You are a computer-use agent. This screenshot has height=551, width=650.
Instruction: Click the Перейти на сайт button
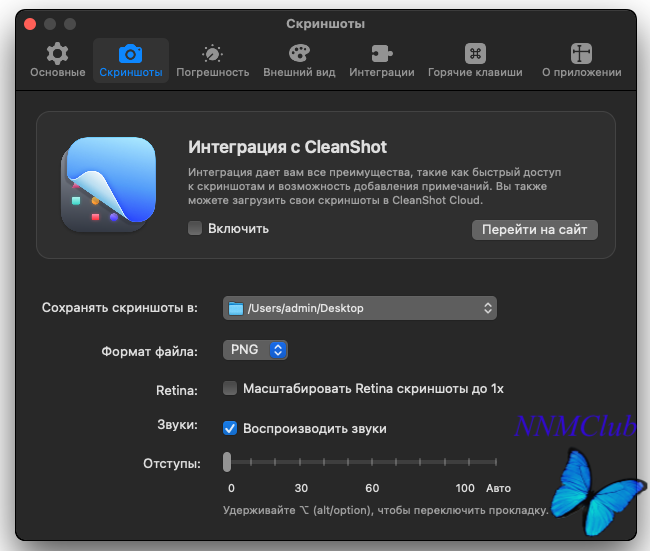click(535, 230)
